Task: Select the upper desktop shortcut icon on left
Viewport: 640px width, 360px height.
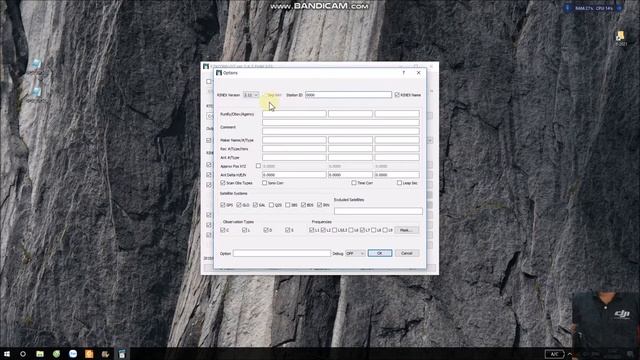Action: pos(36,64)
